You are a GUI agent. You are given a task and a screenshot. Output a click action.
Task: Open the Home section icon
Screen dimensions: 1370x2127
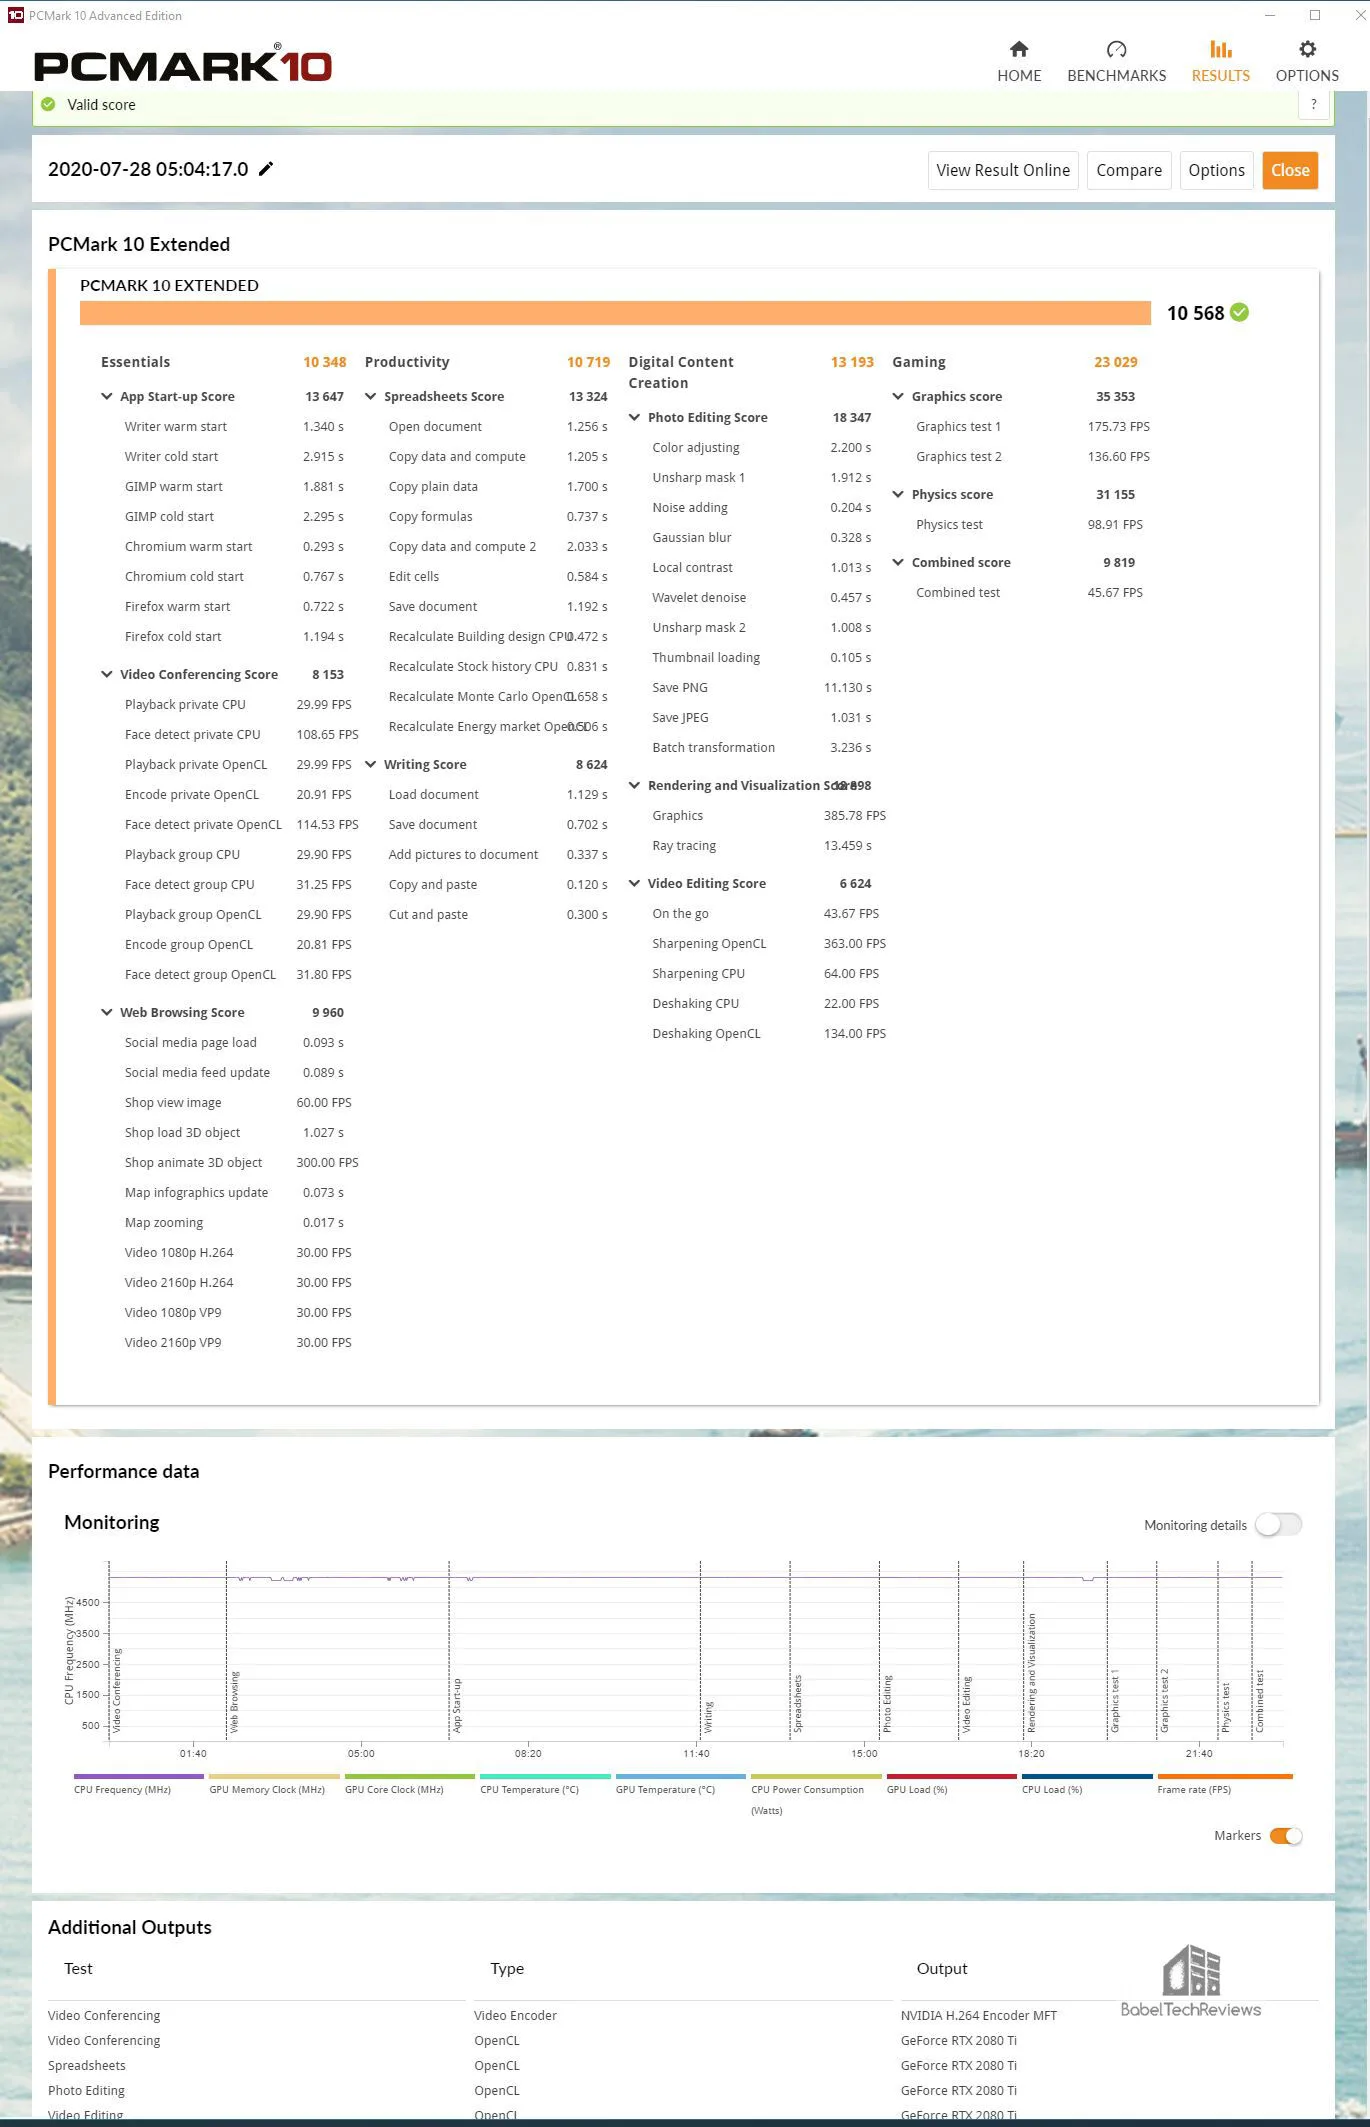click(1018, 49)
